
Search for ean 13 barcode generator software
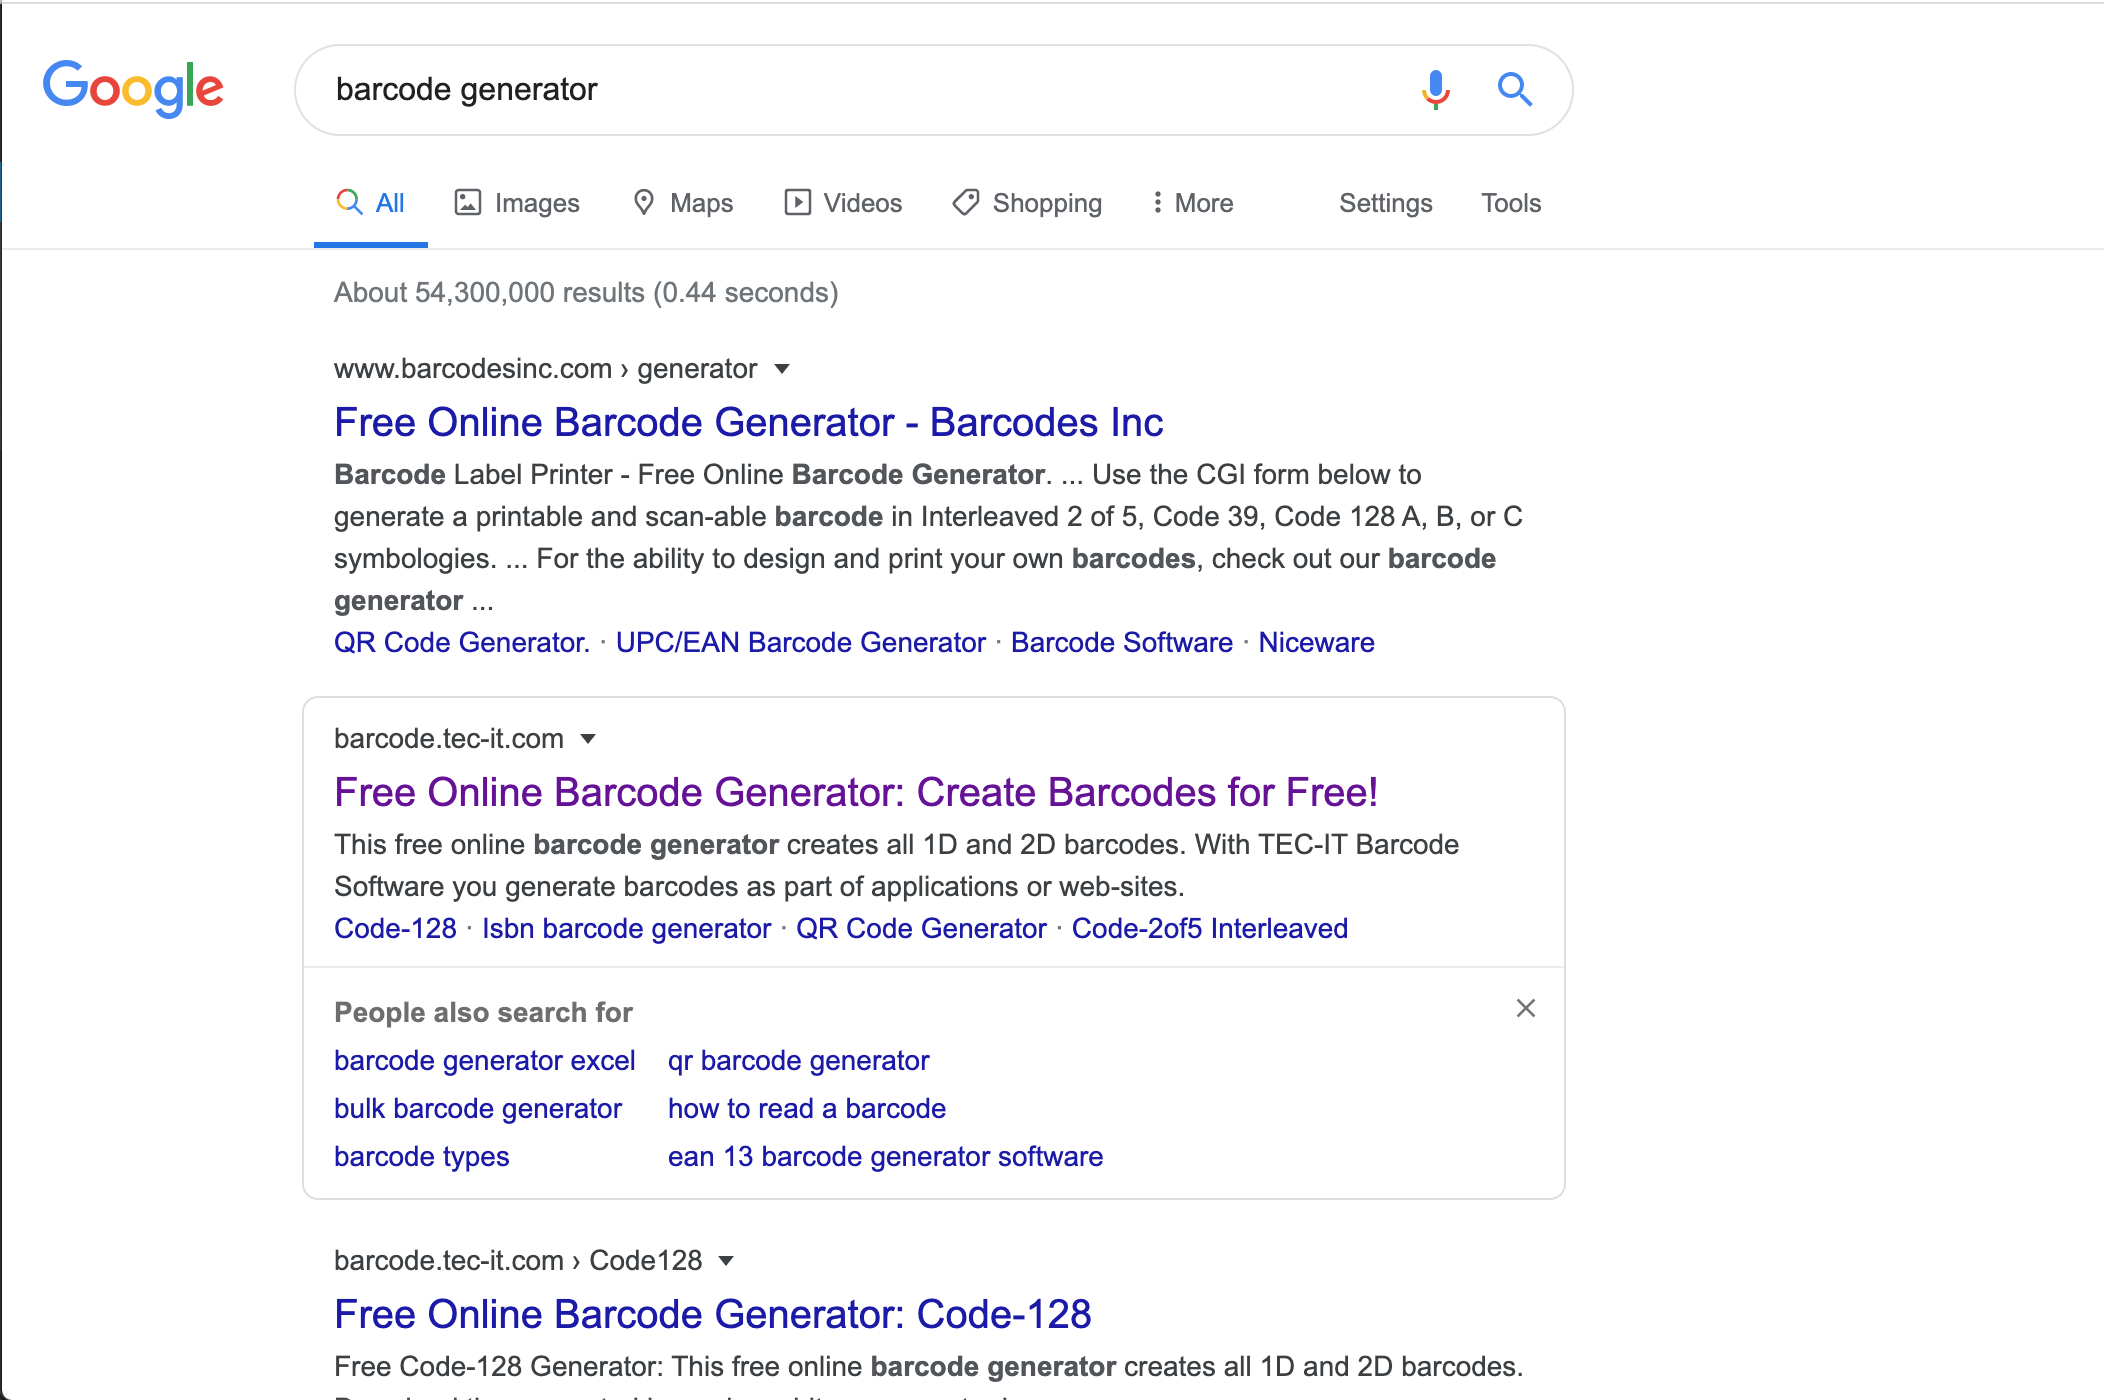885,1156
